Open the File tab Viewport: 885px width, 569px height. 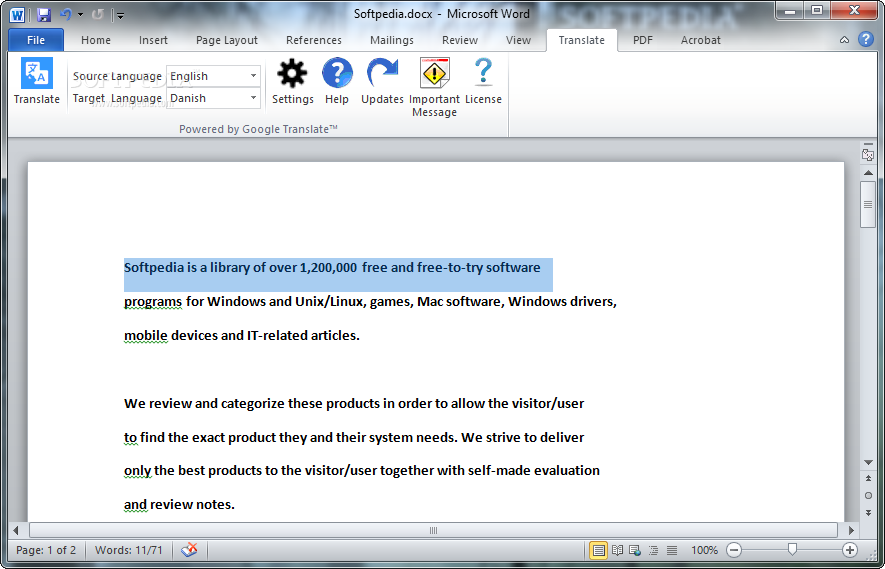click(36, 40)
